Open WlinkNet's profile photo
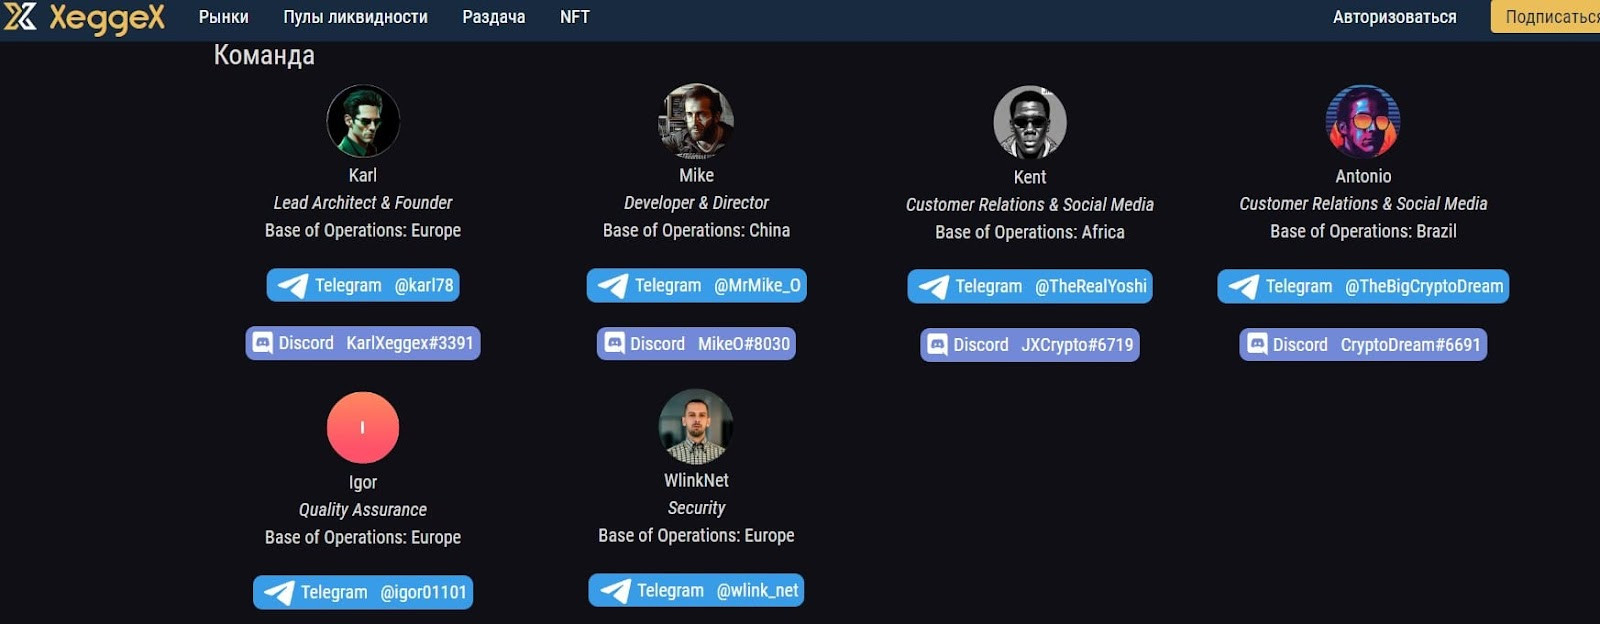Image resolution: width=1600 pixels, height=624 pixels. (x=696, y=426)
